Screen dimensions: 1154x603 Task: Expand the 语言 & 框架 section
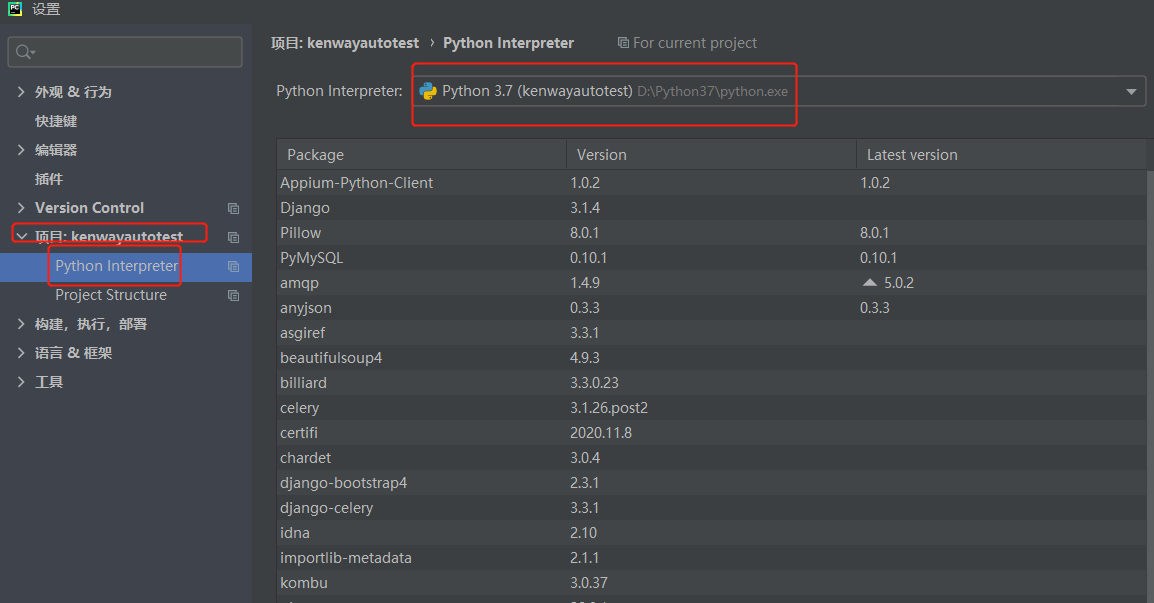pos(21,353)
